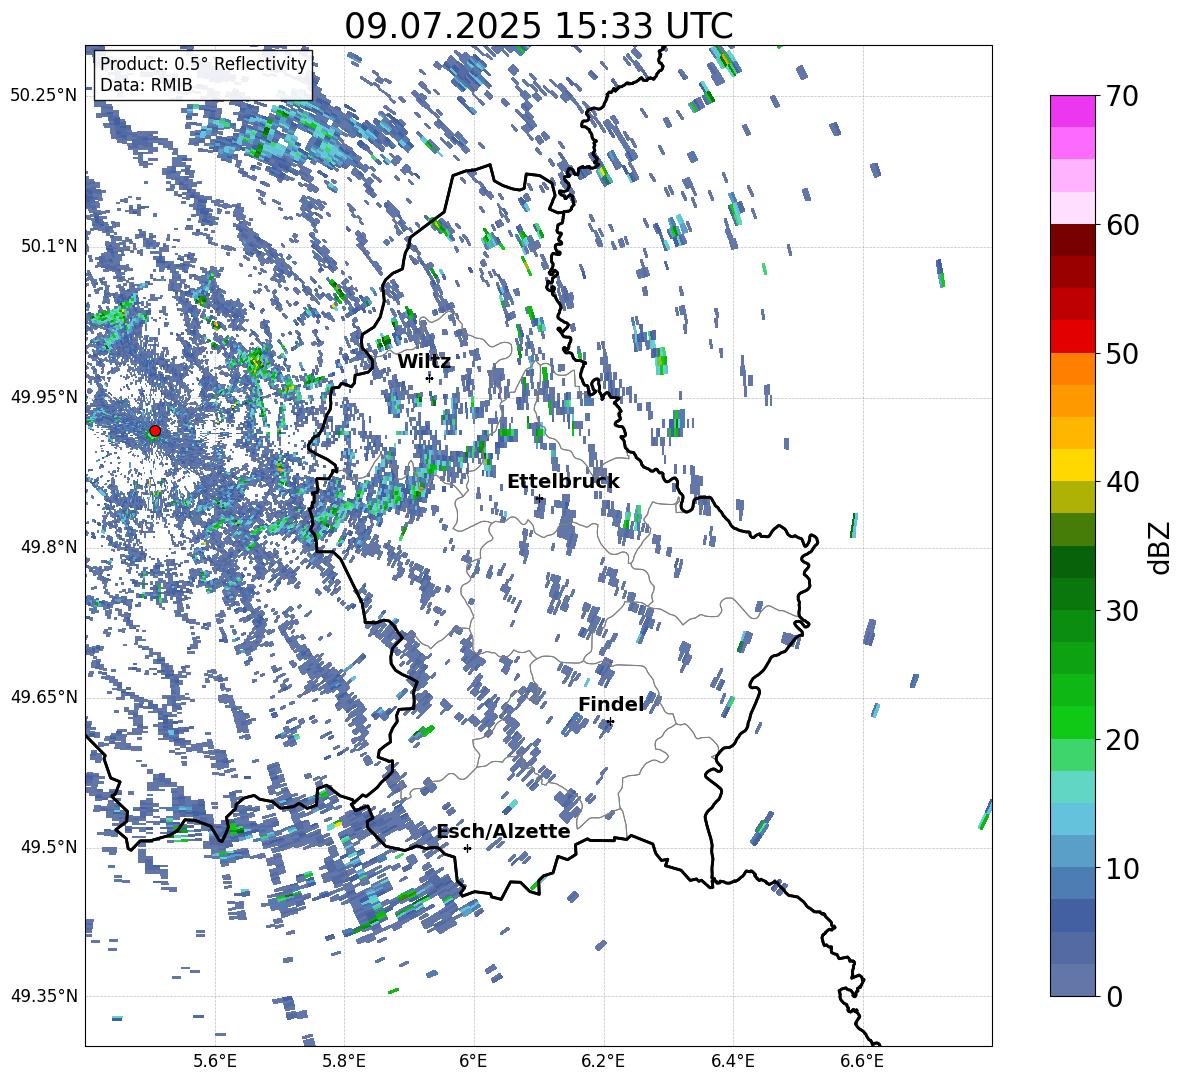
Task: Click the 0 tick on the colorbar
Action: (x=1114, y=996)
